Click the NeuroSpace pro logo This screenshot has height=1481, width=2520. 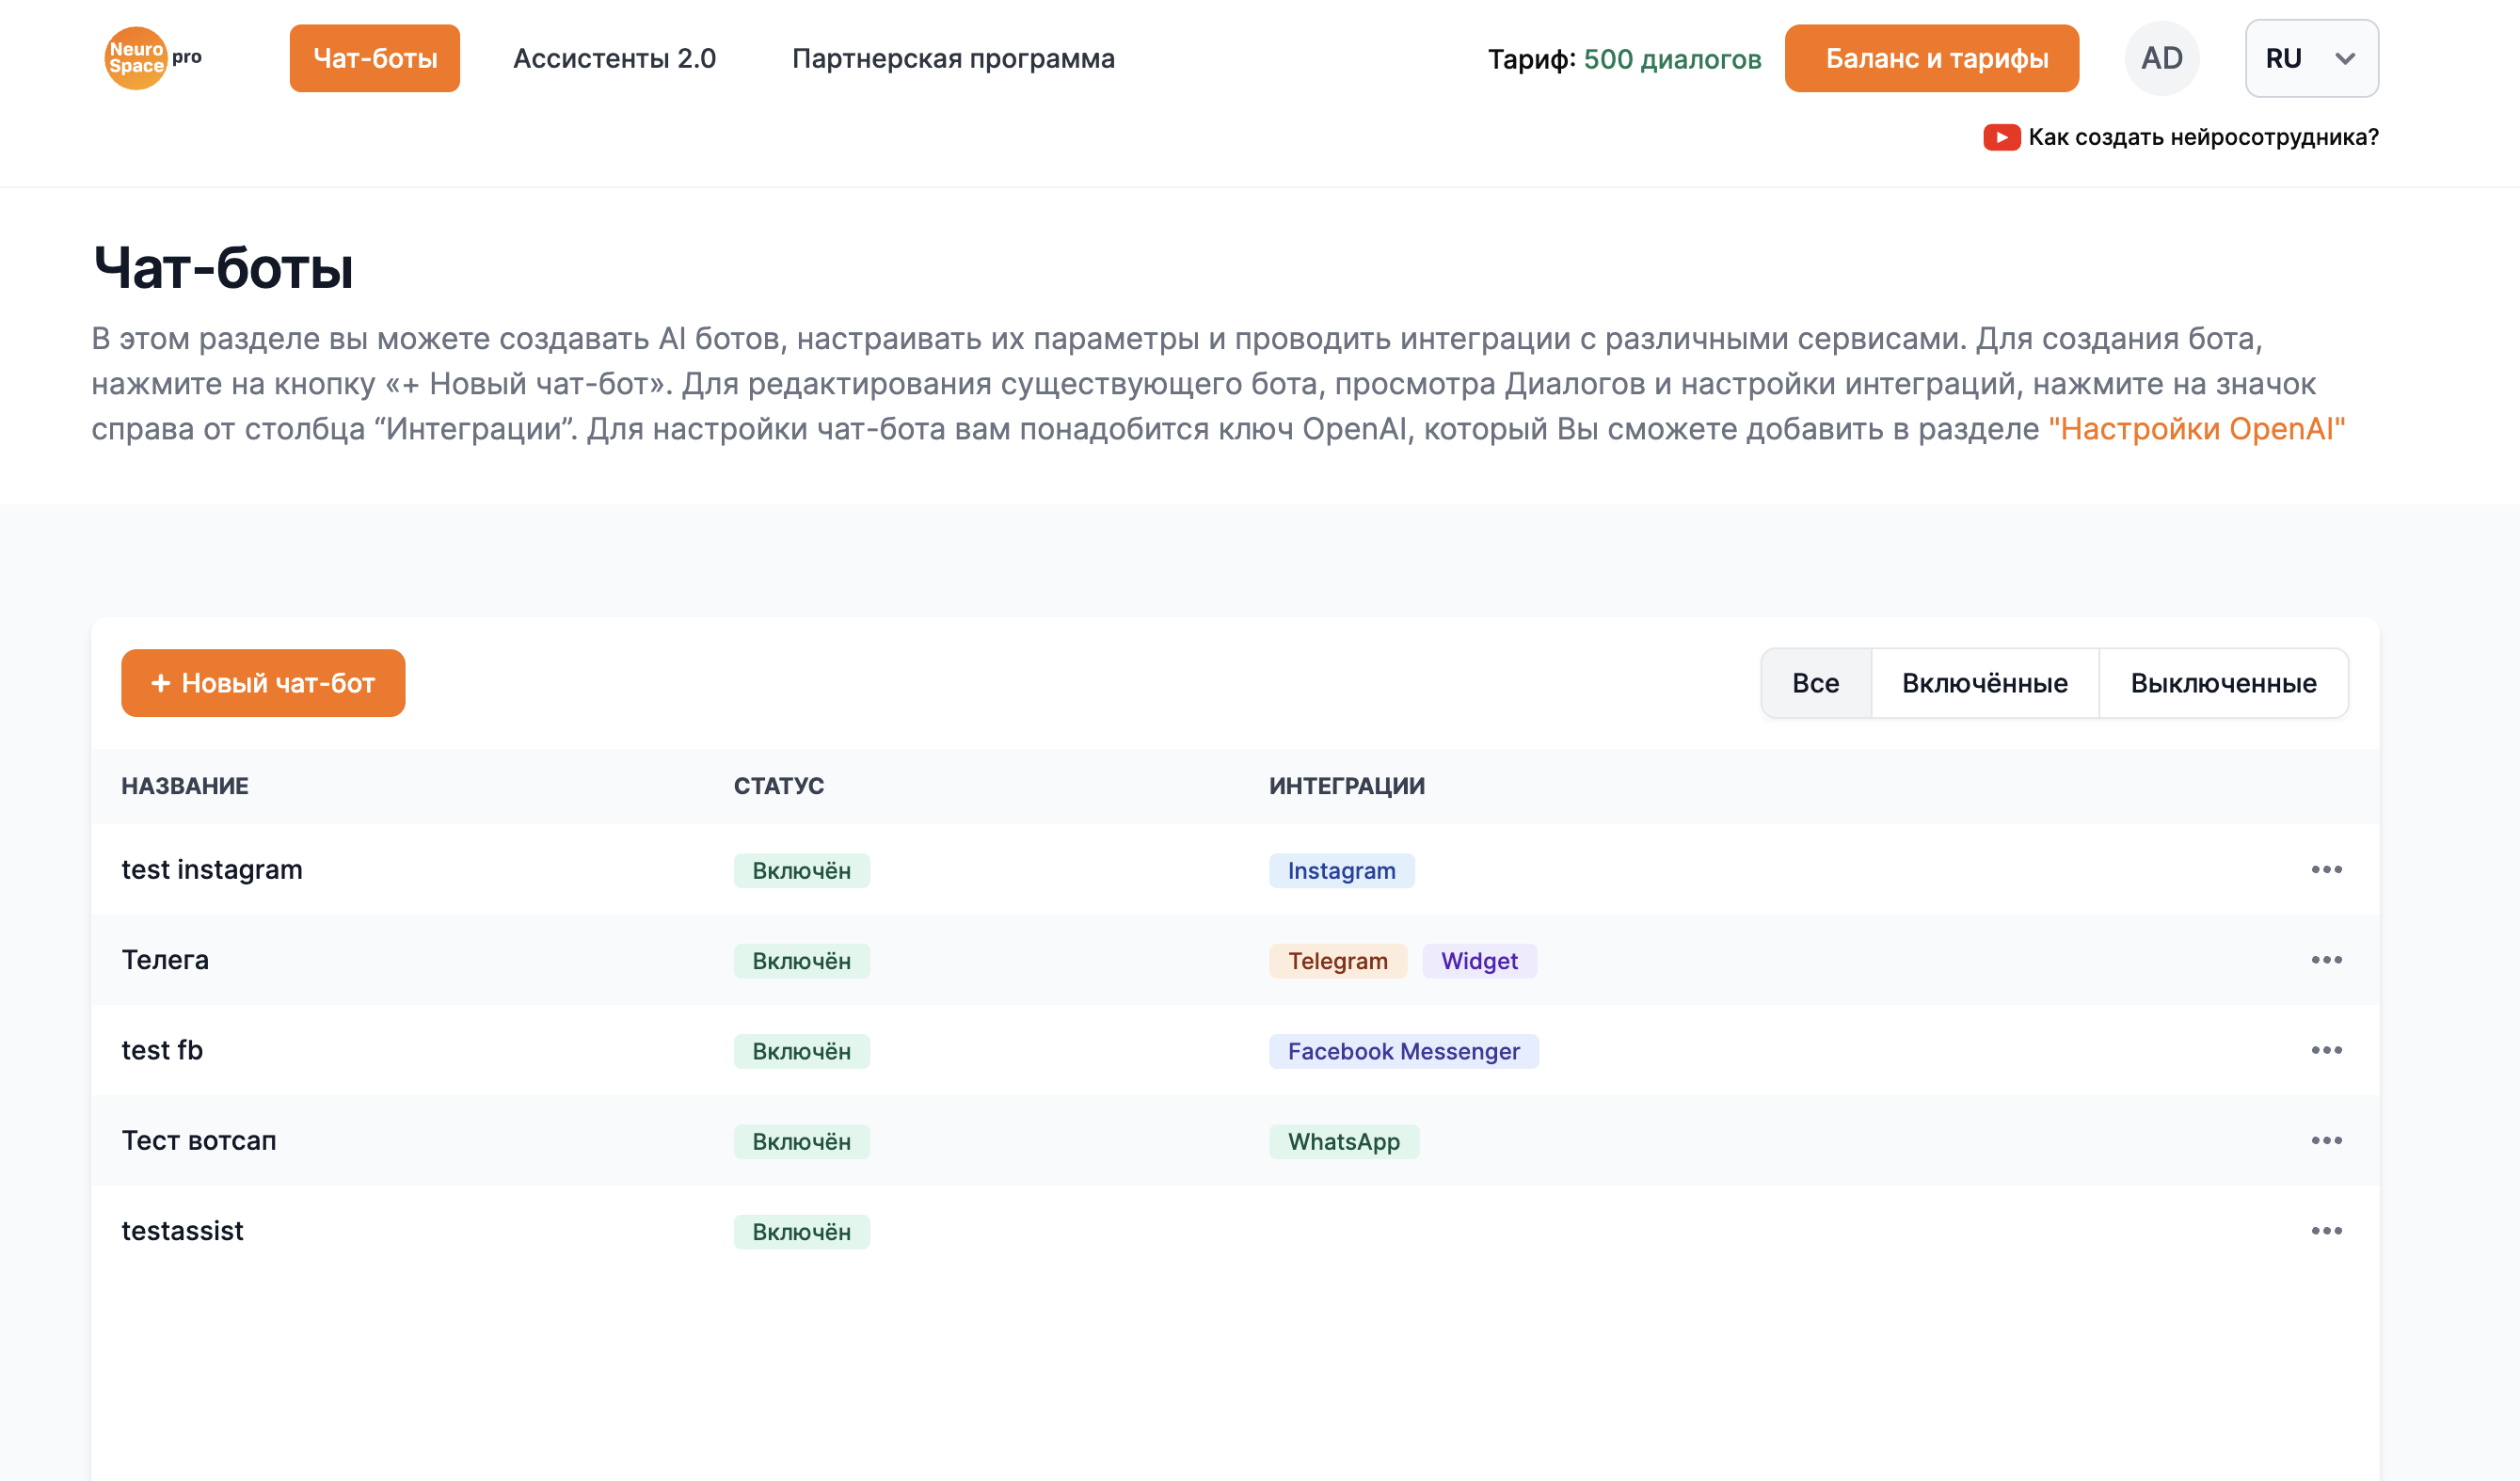coord(152,58)
